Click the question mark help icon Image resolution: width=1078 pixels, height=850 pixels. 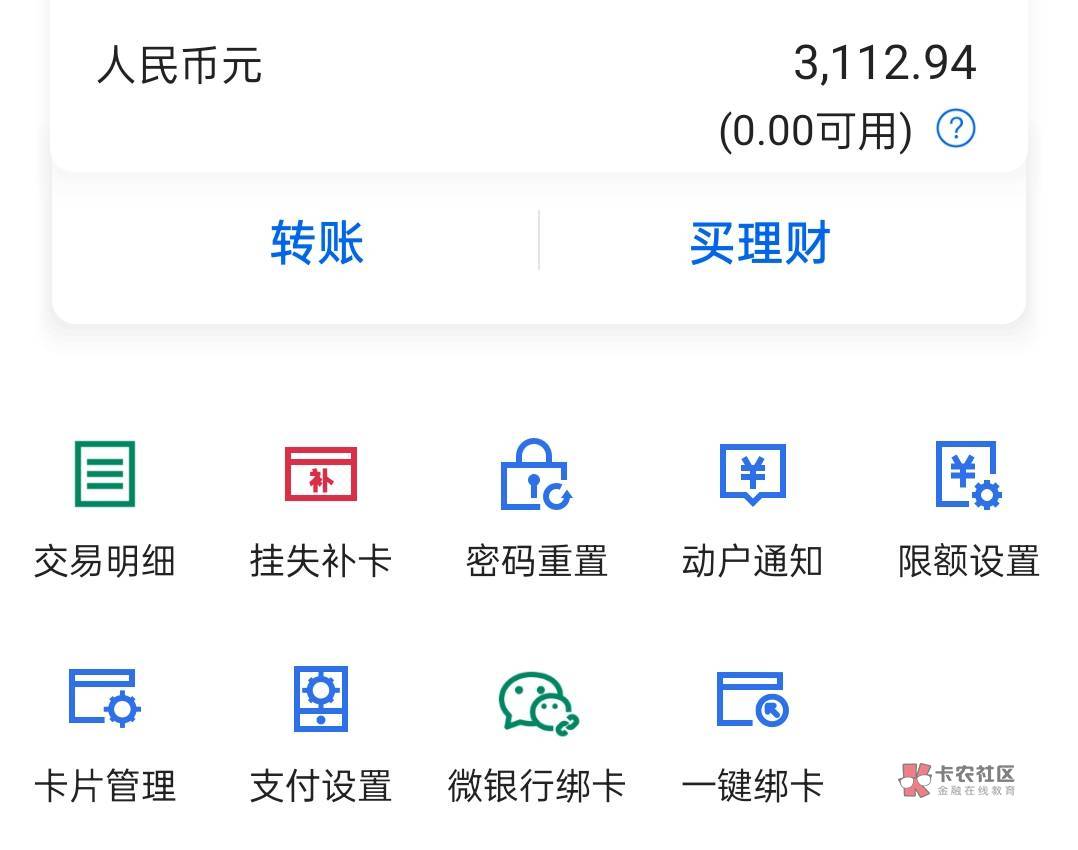[955, 129]
